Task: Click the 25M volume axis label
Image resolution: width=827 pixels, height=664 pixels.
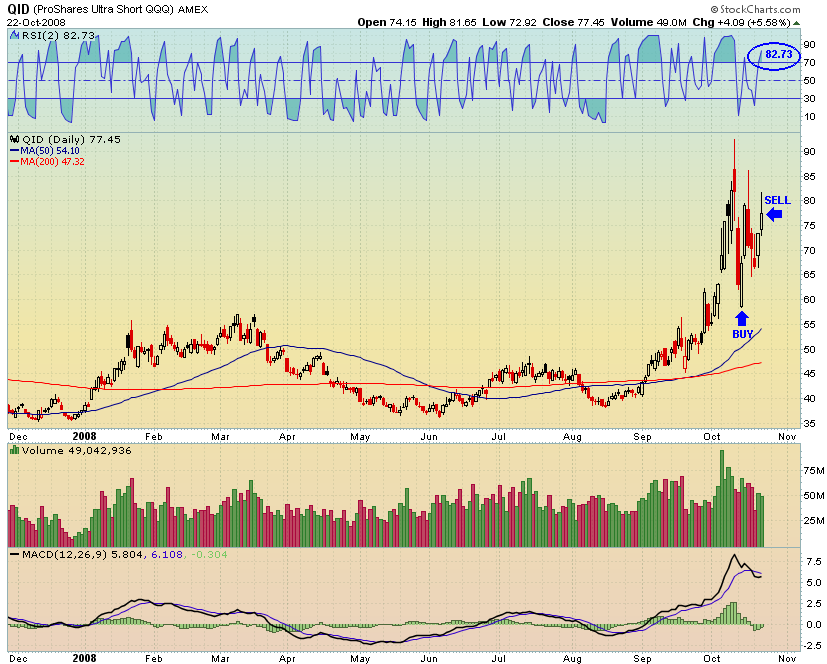Action: [814, 521]
